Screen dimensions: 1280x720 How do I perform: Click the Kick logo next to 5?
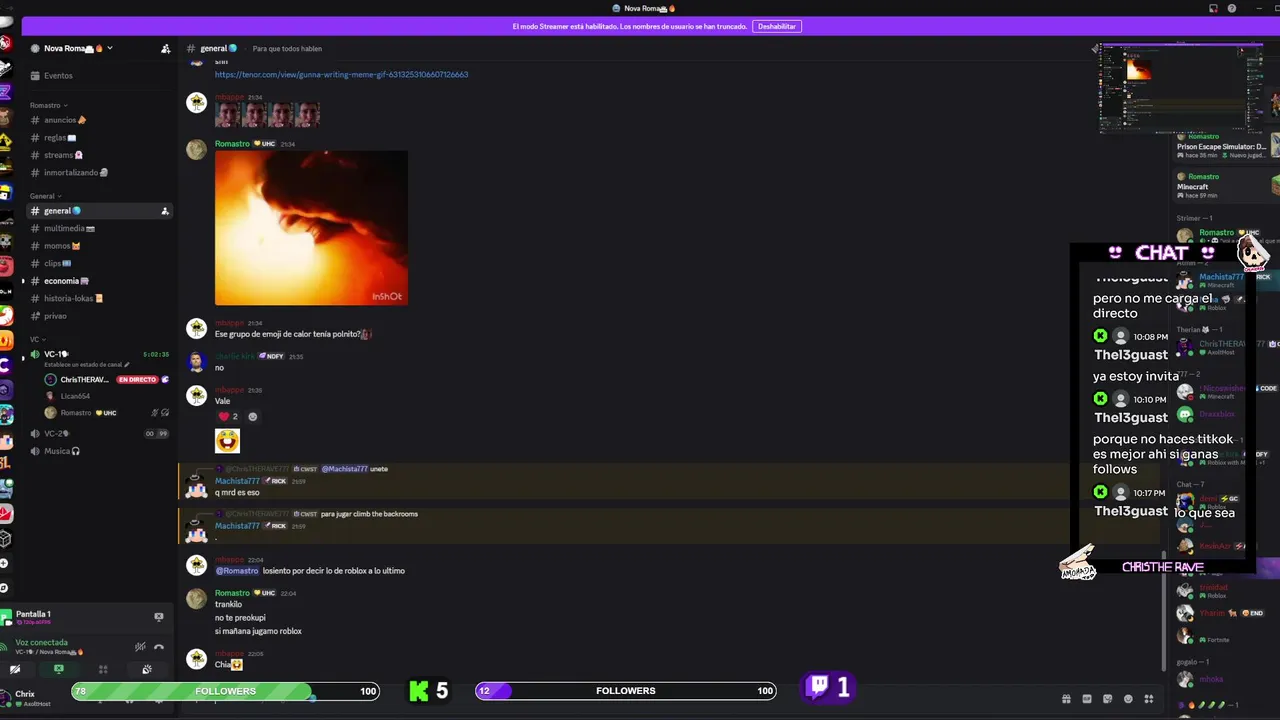click(418, 691)
